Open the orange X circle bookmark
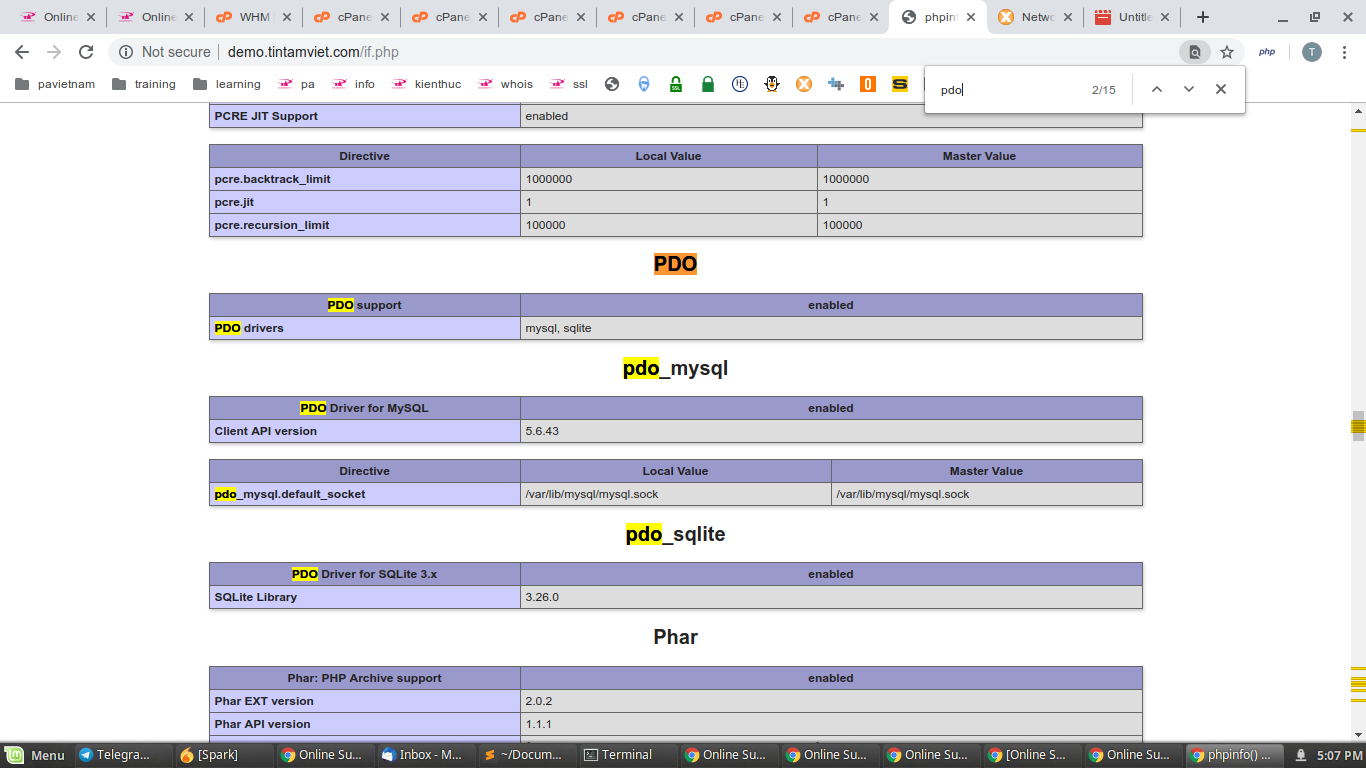The image size is (1366, 768). click(804, 84)
